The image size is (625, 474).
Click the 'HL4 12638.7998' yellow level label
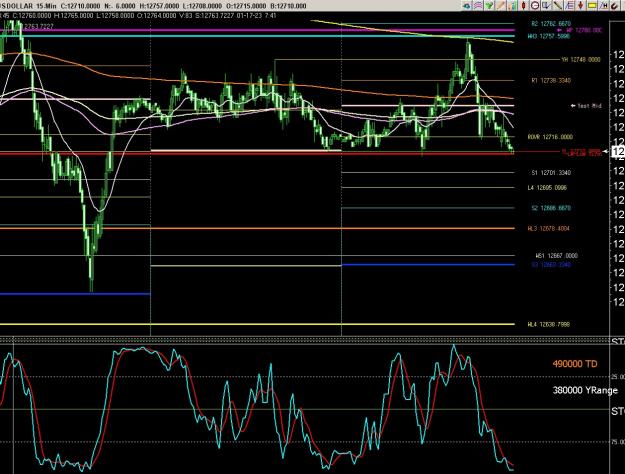549,325
